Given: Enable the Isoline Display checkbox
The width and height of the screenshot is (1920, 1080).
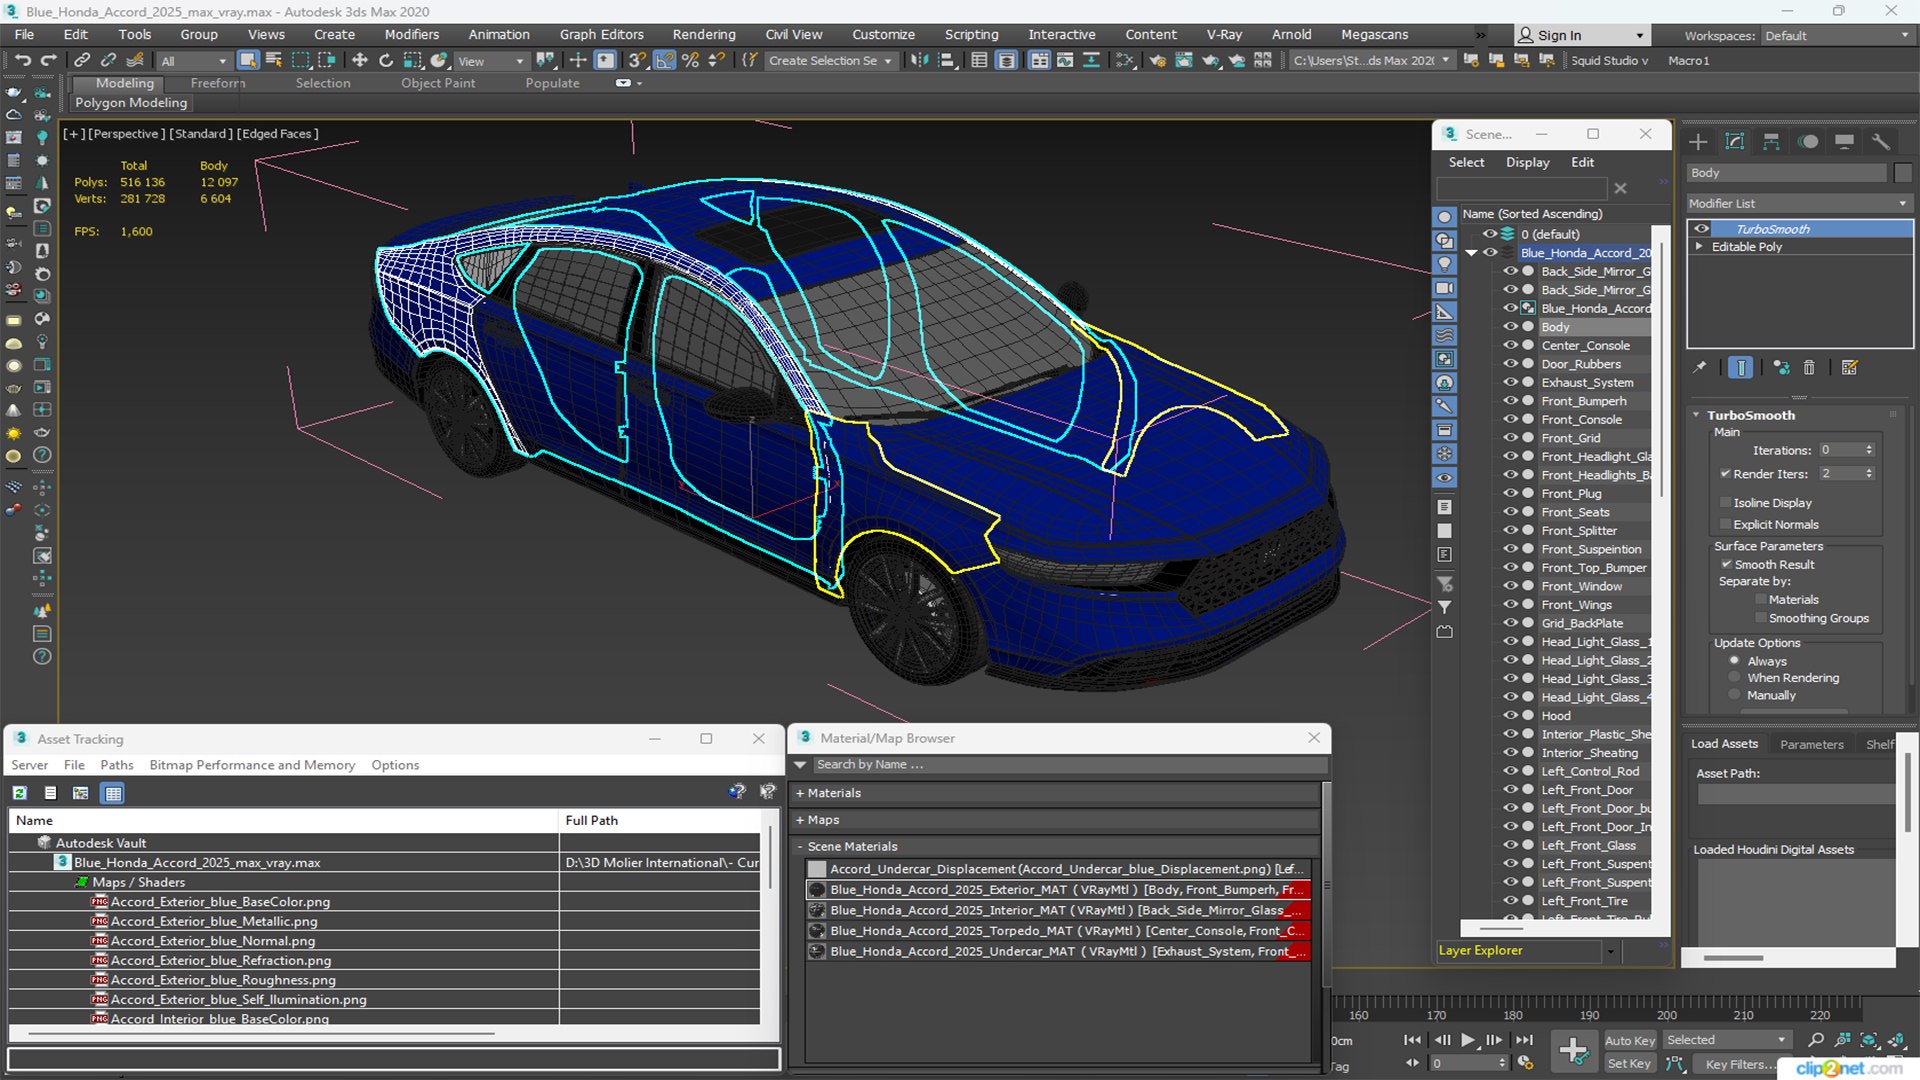Looking at the screenshot, I should (x=1725, y=503).
